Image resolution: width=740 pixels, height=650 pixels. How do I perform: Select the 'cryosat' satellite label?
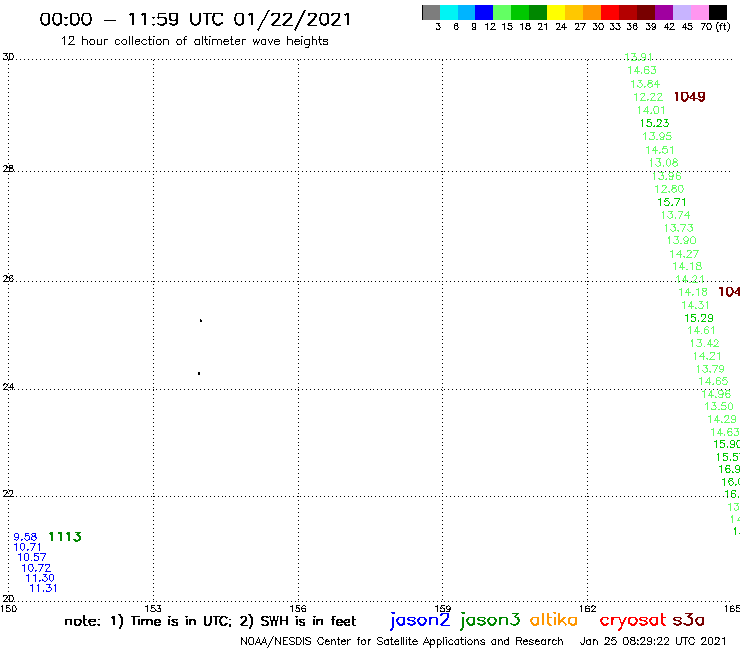point(633,620)
